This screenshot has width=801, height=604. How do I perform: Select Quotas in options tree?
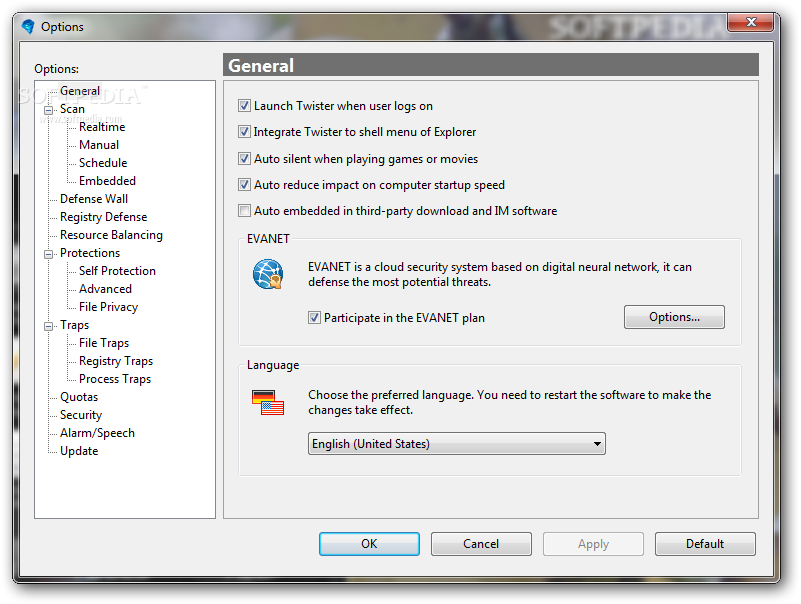[x=79, y=397]
